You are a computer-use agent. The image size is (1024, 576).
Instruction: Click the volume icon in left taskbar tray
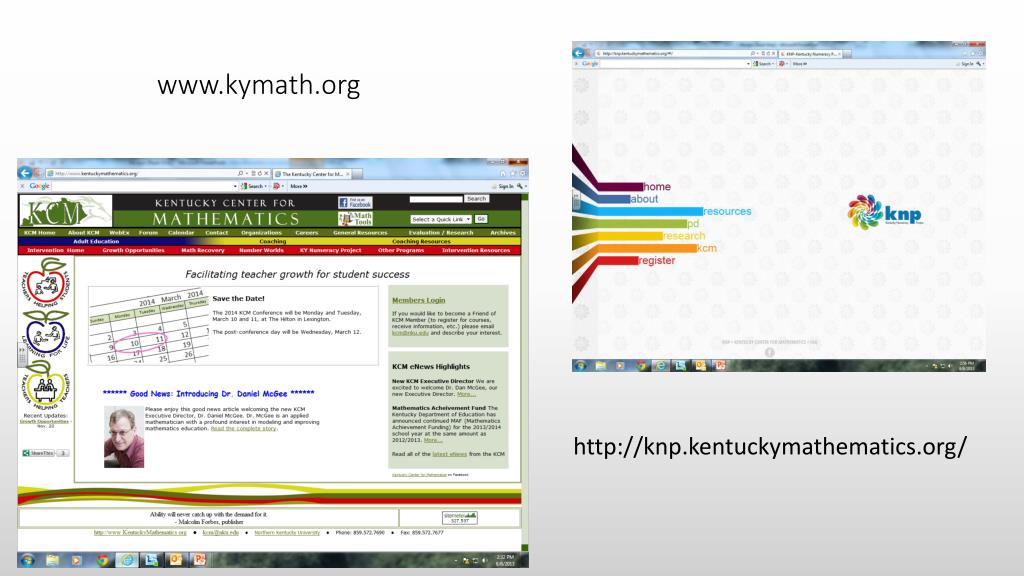(484, 560)
